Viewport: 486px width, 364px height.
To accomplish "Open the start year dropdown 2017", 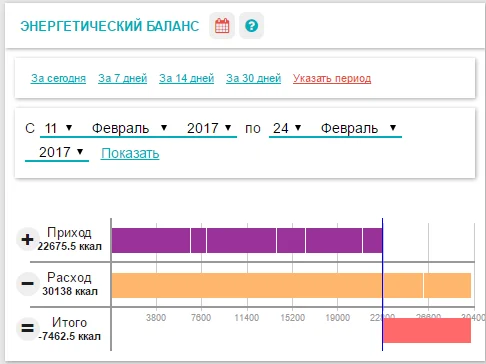I will tap(209, 128).
